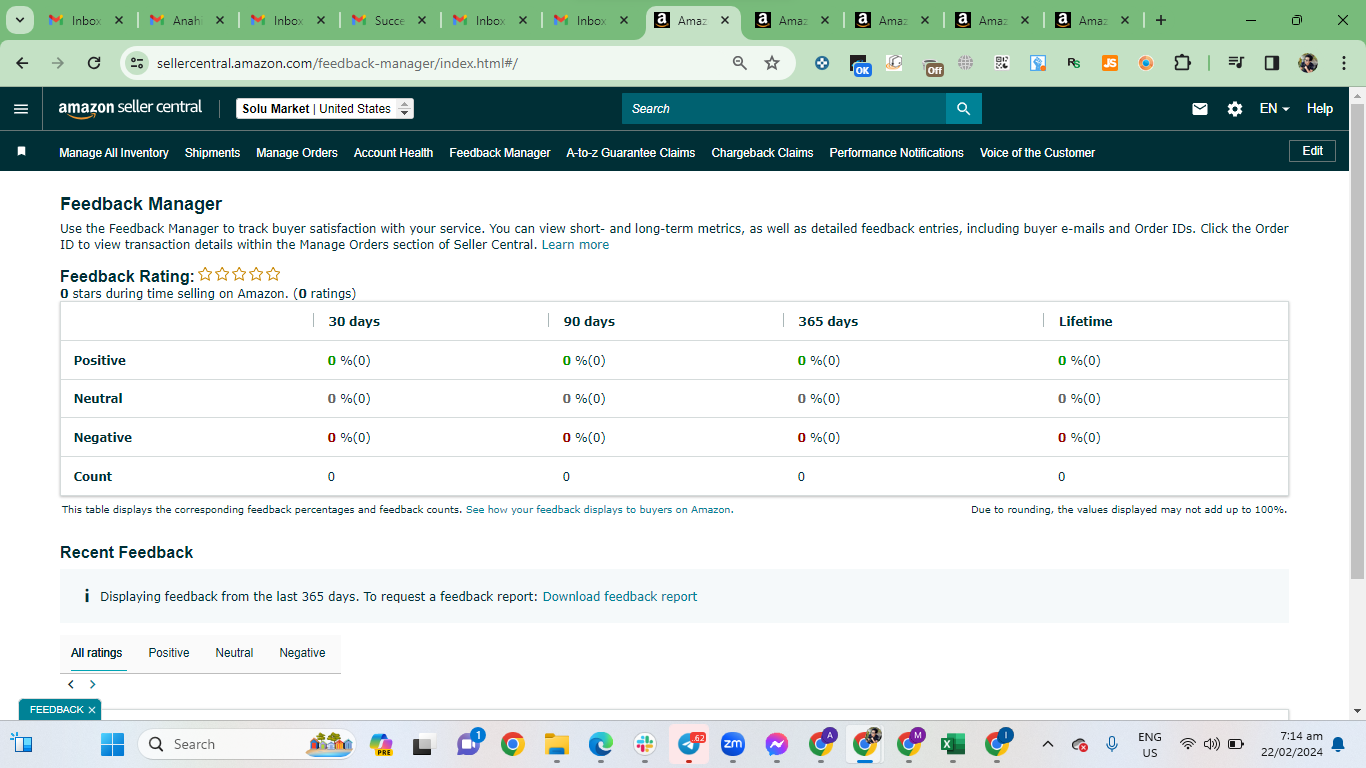Open Excel from the taskbar
The height and width of the screenshot is (768, 1366).
[x=952, y=744]
